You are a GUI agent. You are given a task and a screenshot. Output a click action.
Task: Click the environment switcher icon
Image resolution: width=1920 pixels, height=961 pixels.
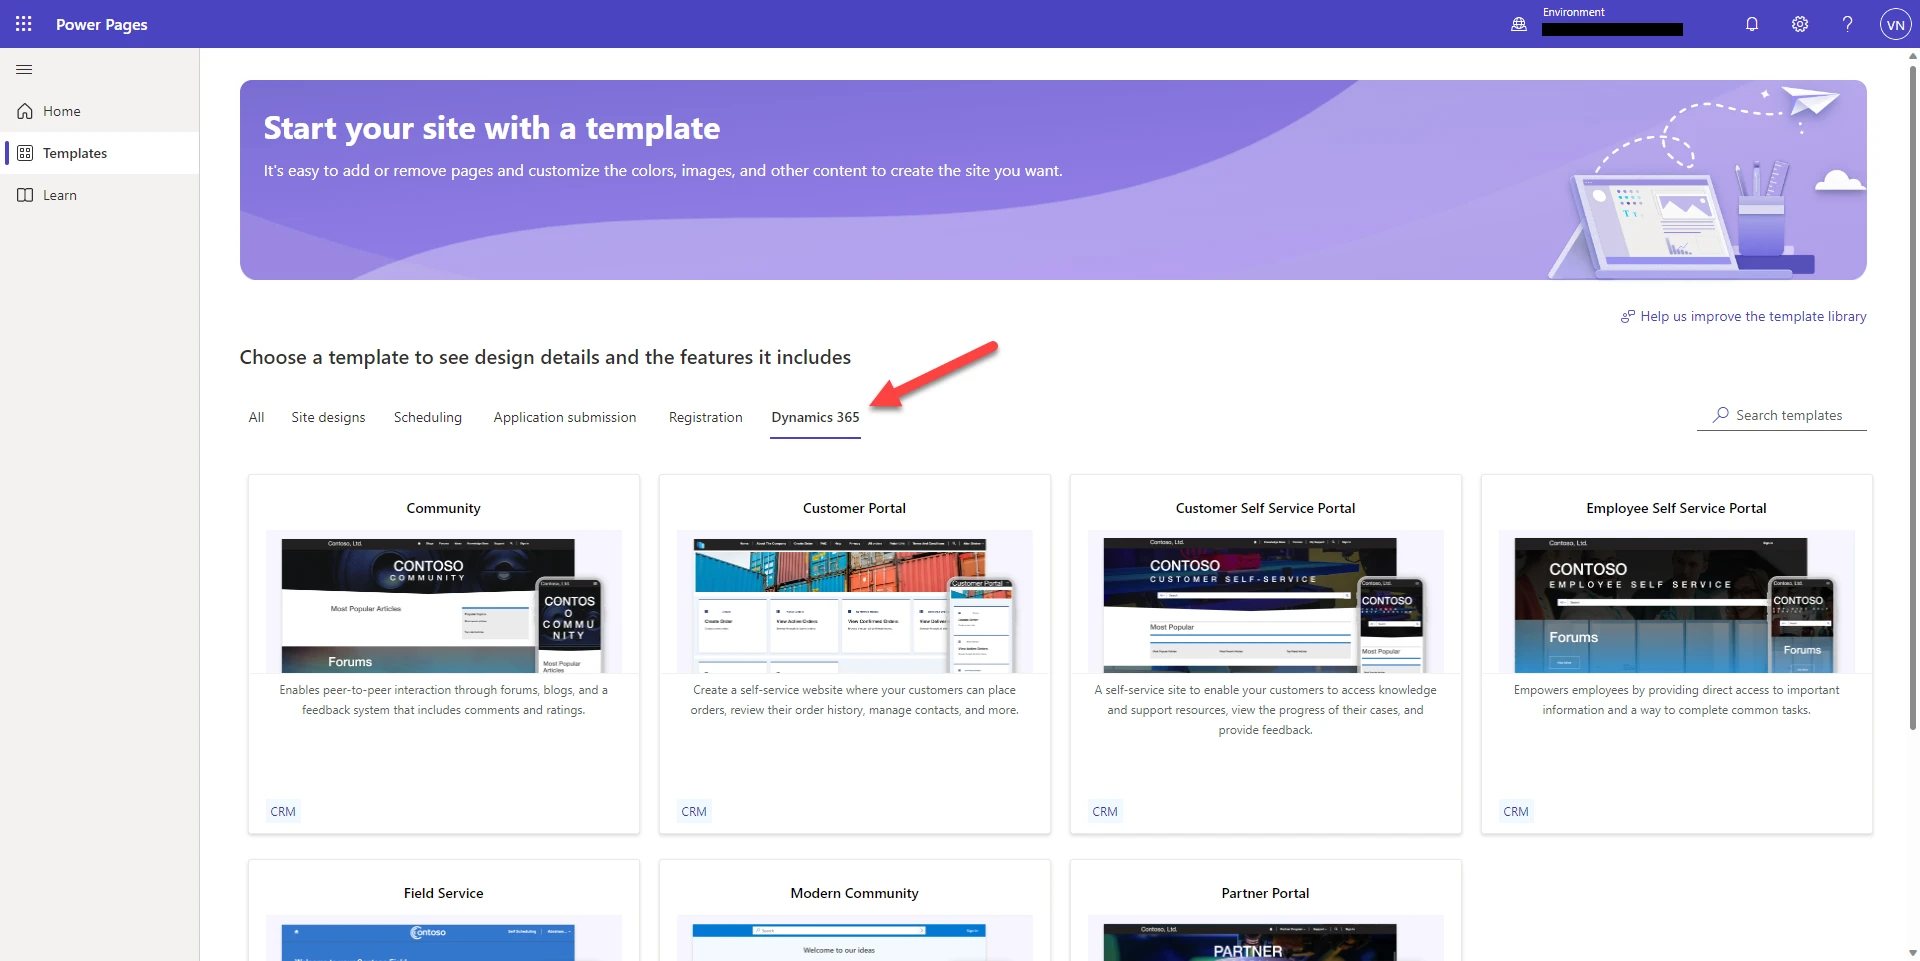(x=1518, y=24)
